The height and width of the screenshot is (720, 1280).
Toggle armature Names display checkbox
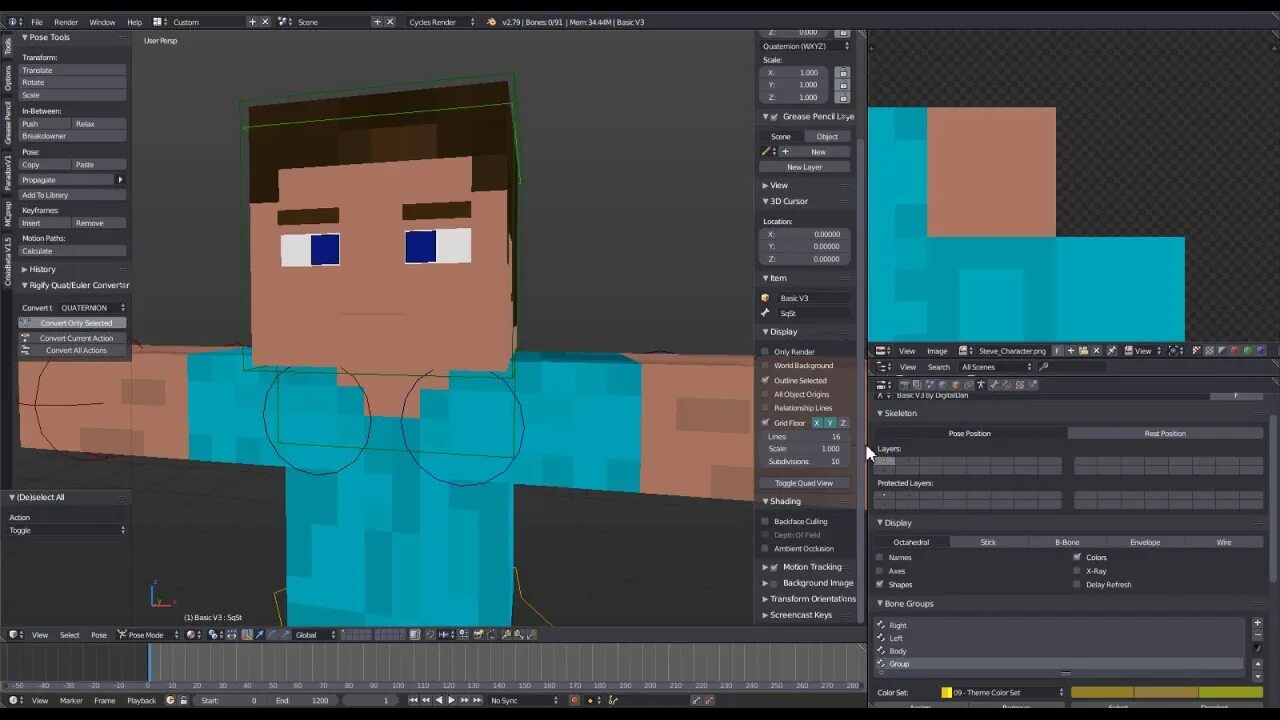pyautogui.click(x=880, y=557)
